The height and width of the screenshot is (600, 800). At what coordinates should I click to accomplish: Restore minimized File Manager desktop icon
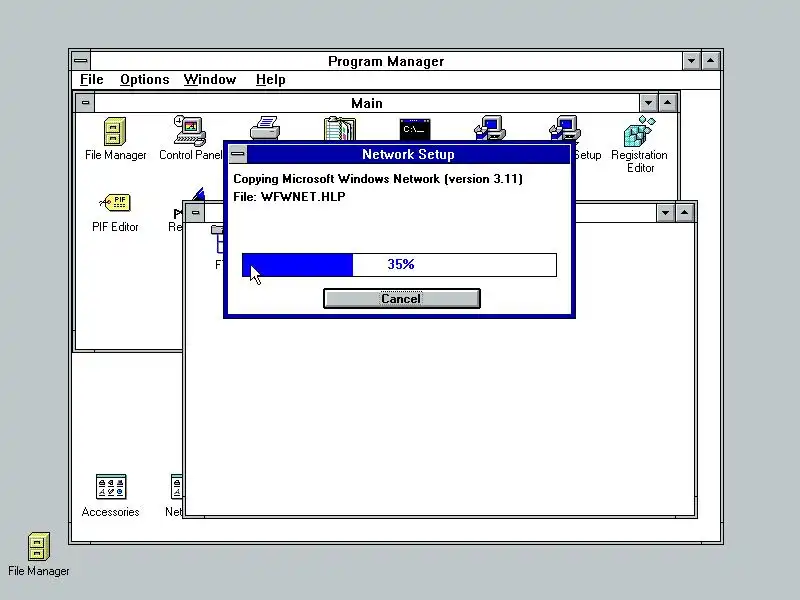coord(39,546)
